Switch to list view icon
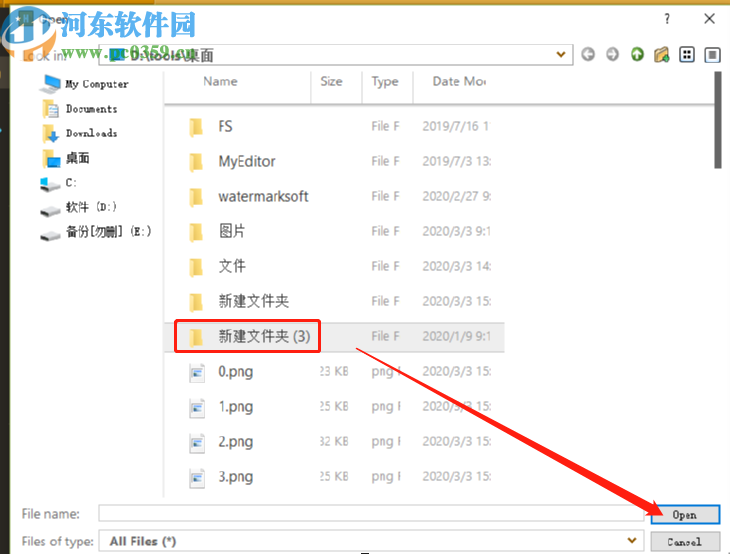 point(687,54)
